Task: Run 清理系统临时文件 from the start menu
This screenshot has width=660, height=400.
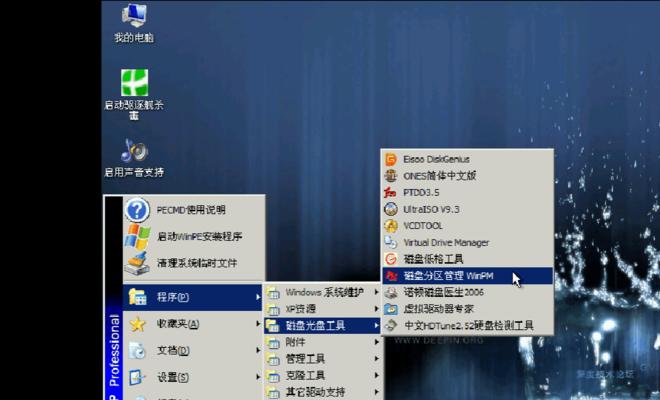Action: pos(194,263)
